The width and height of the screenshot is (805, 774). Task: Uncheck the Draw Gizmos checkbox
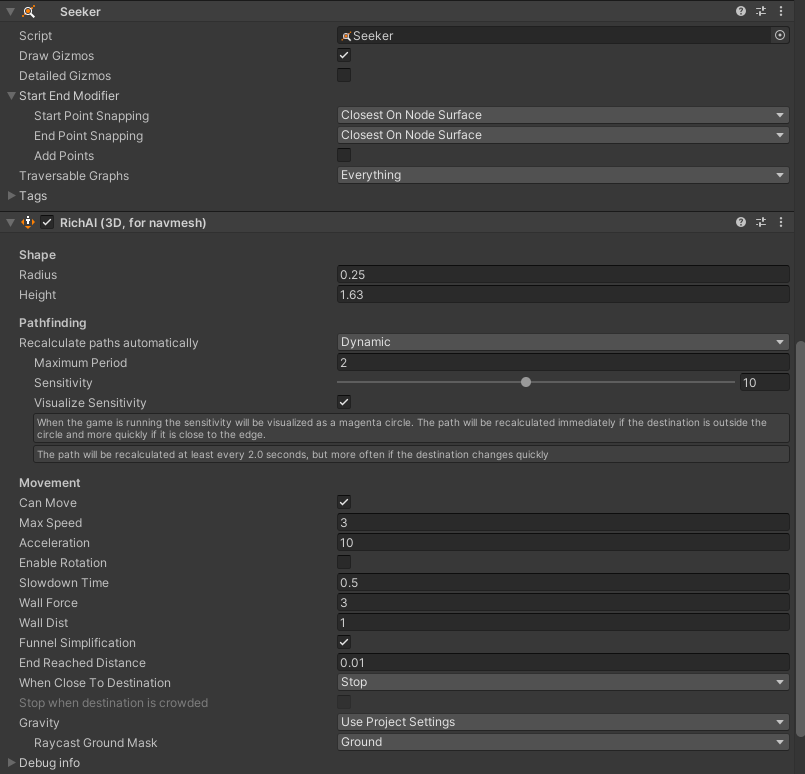tap(344, 55)
